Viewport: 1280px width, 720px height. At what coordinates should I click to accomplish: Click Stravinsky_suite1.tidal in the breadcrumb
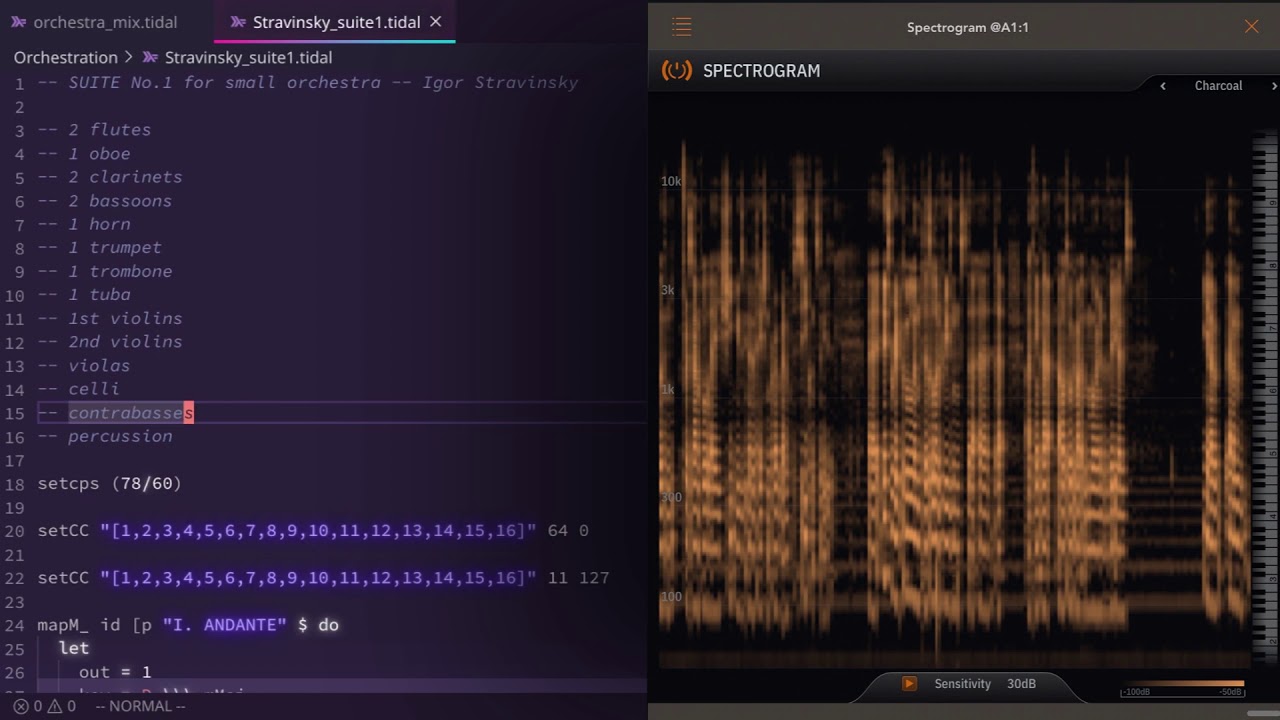click(248, 58)
